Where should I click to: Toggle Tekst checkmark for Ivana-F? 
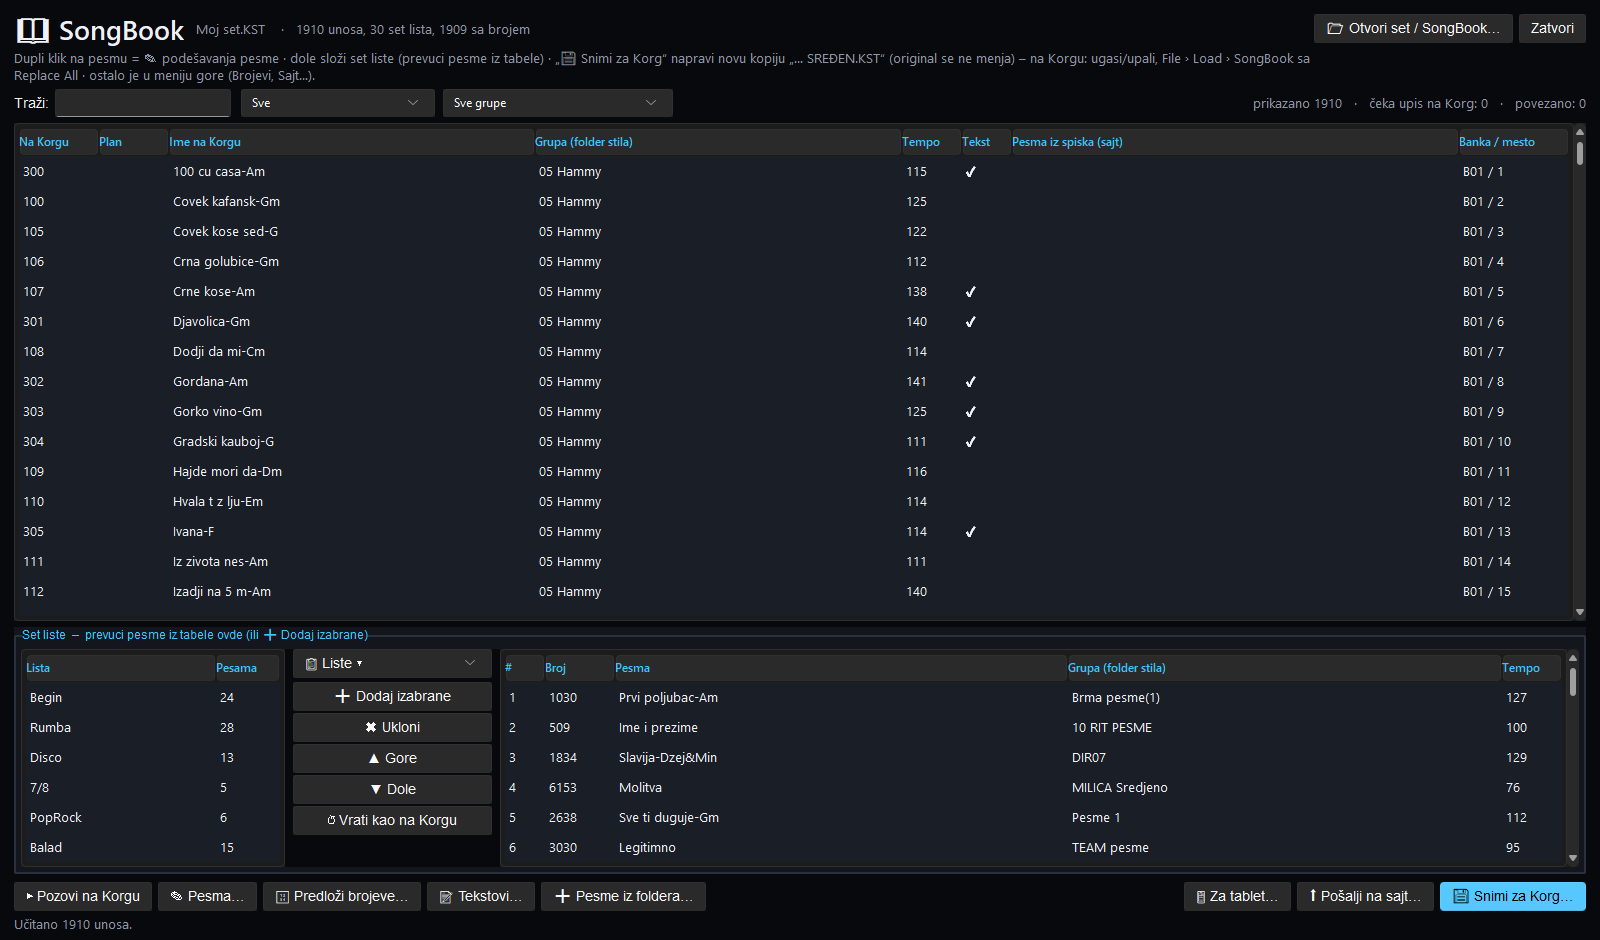pos(970,532)
